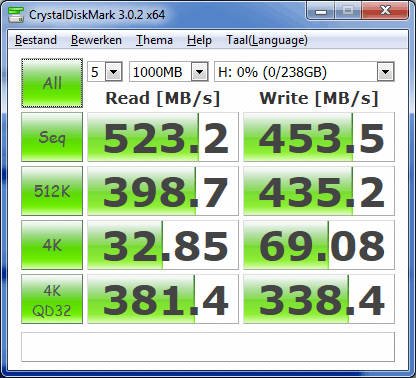Open the Thema menu
Viewport: 416px width, 378px height.
click(x=154, y=40)
